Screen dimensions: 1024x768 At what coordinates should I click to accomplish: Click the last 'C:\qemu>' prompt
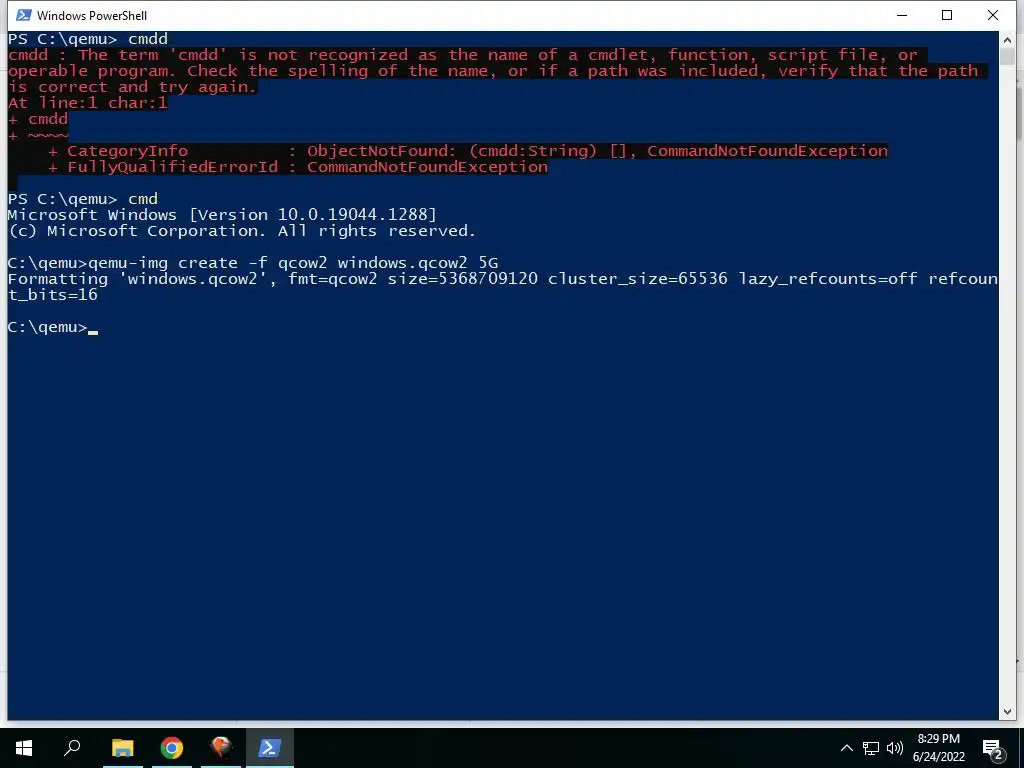[x=47, y=327]
